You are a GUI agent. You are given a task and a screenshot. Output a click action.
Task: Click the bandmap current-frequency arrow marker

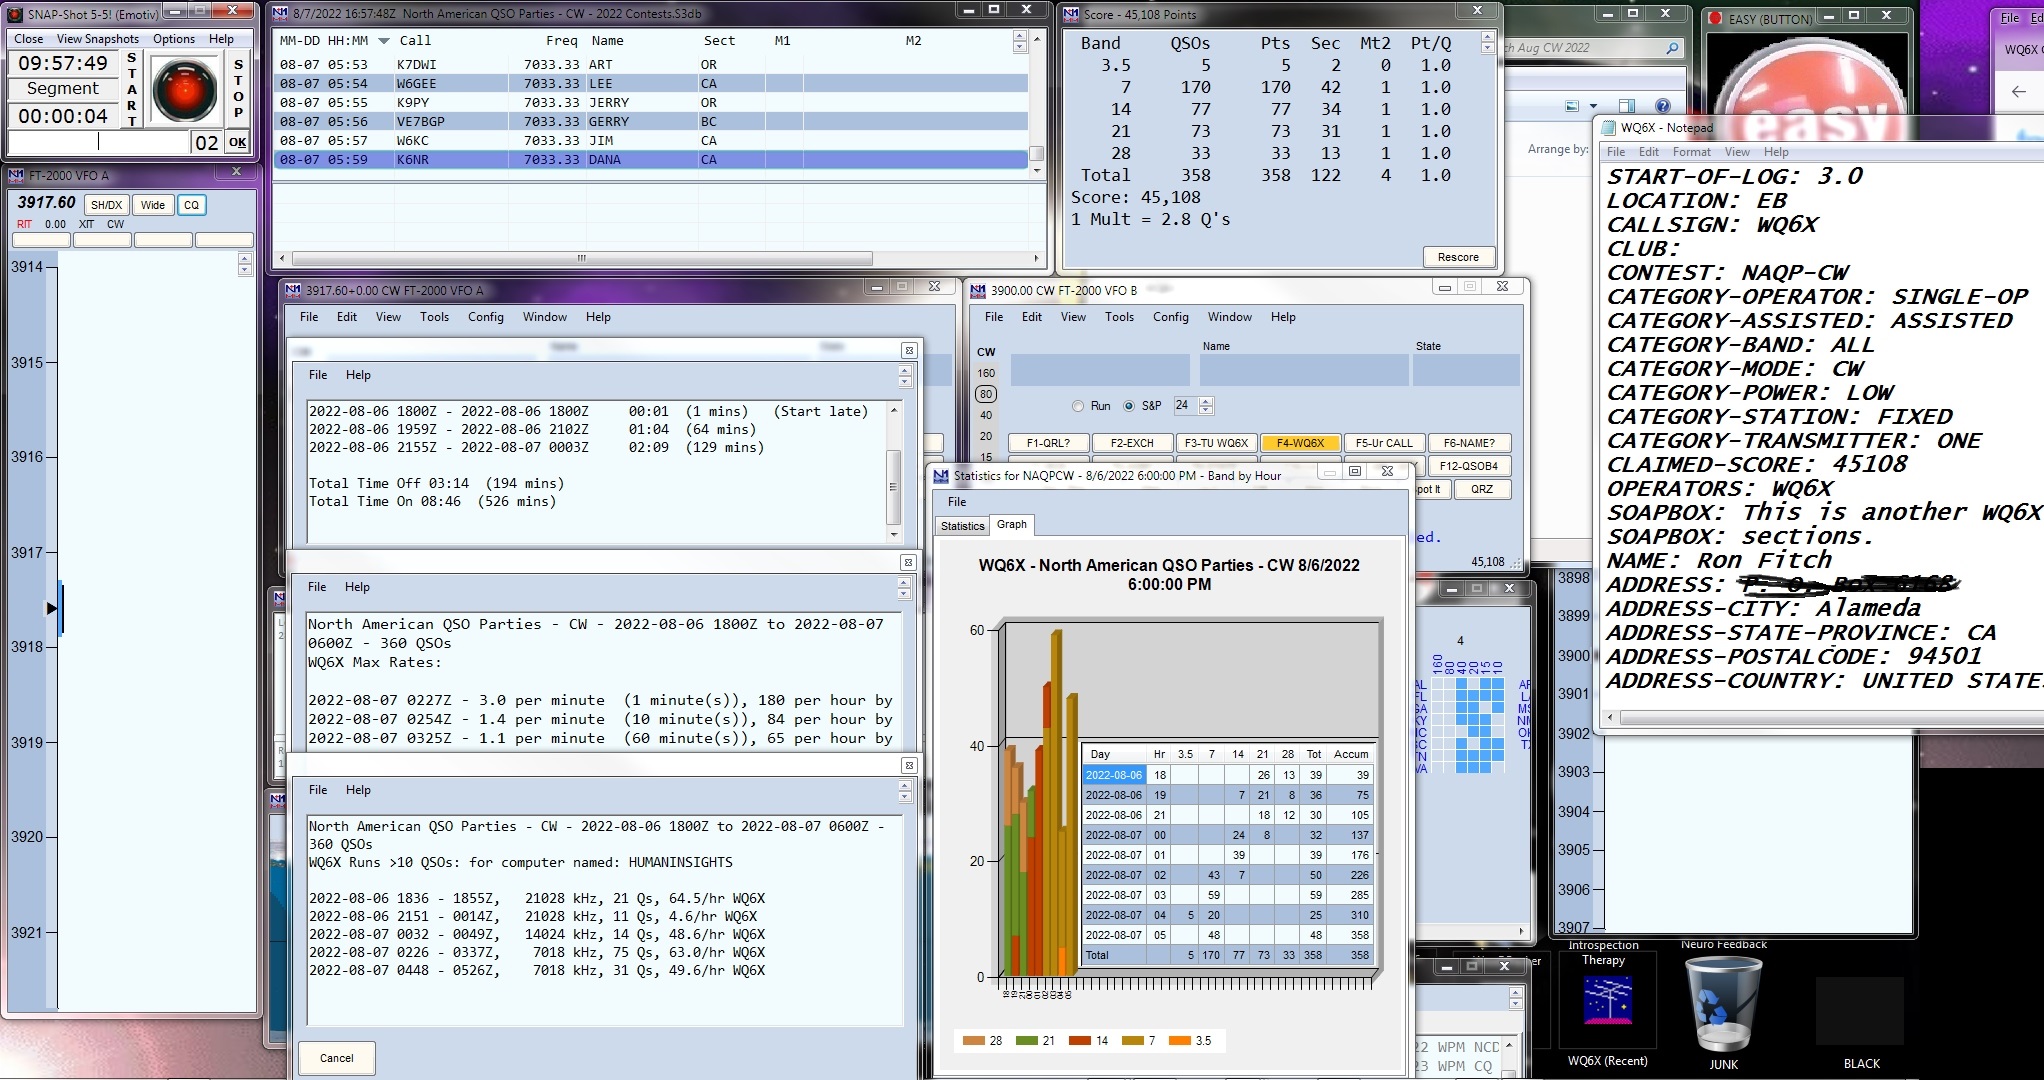(52, 607)
